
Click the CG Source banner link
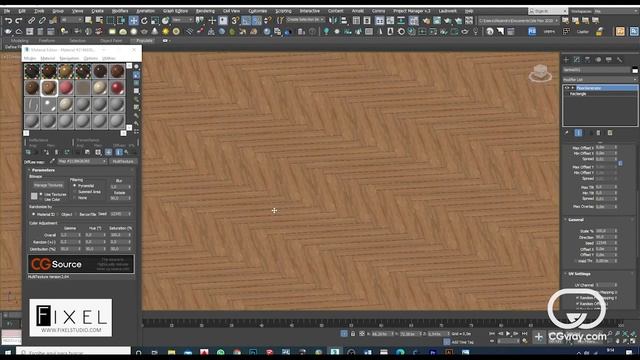[x=81, y=264]
